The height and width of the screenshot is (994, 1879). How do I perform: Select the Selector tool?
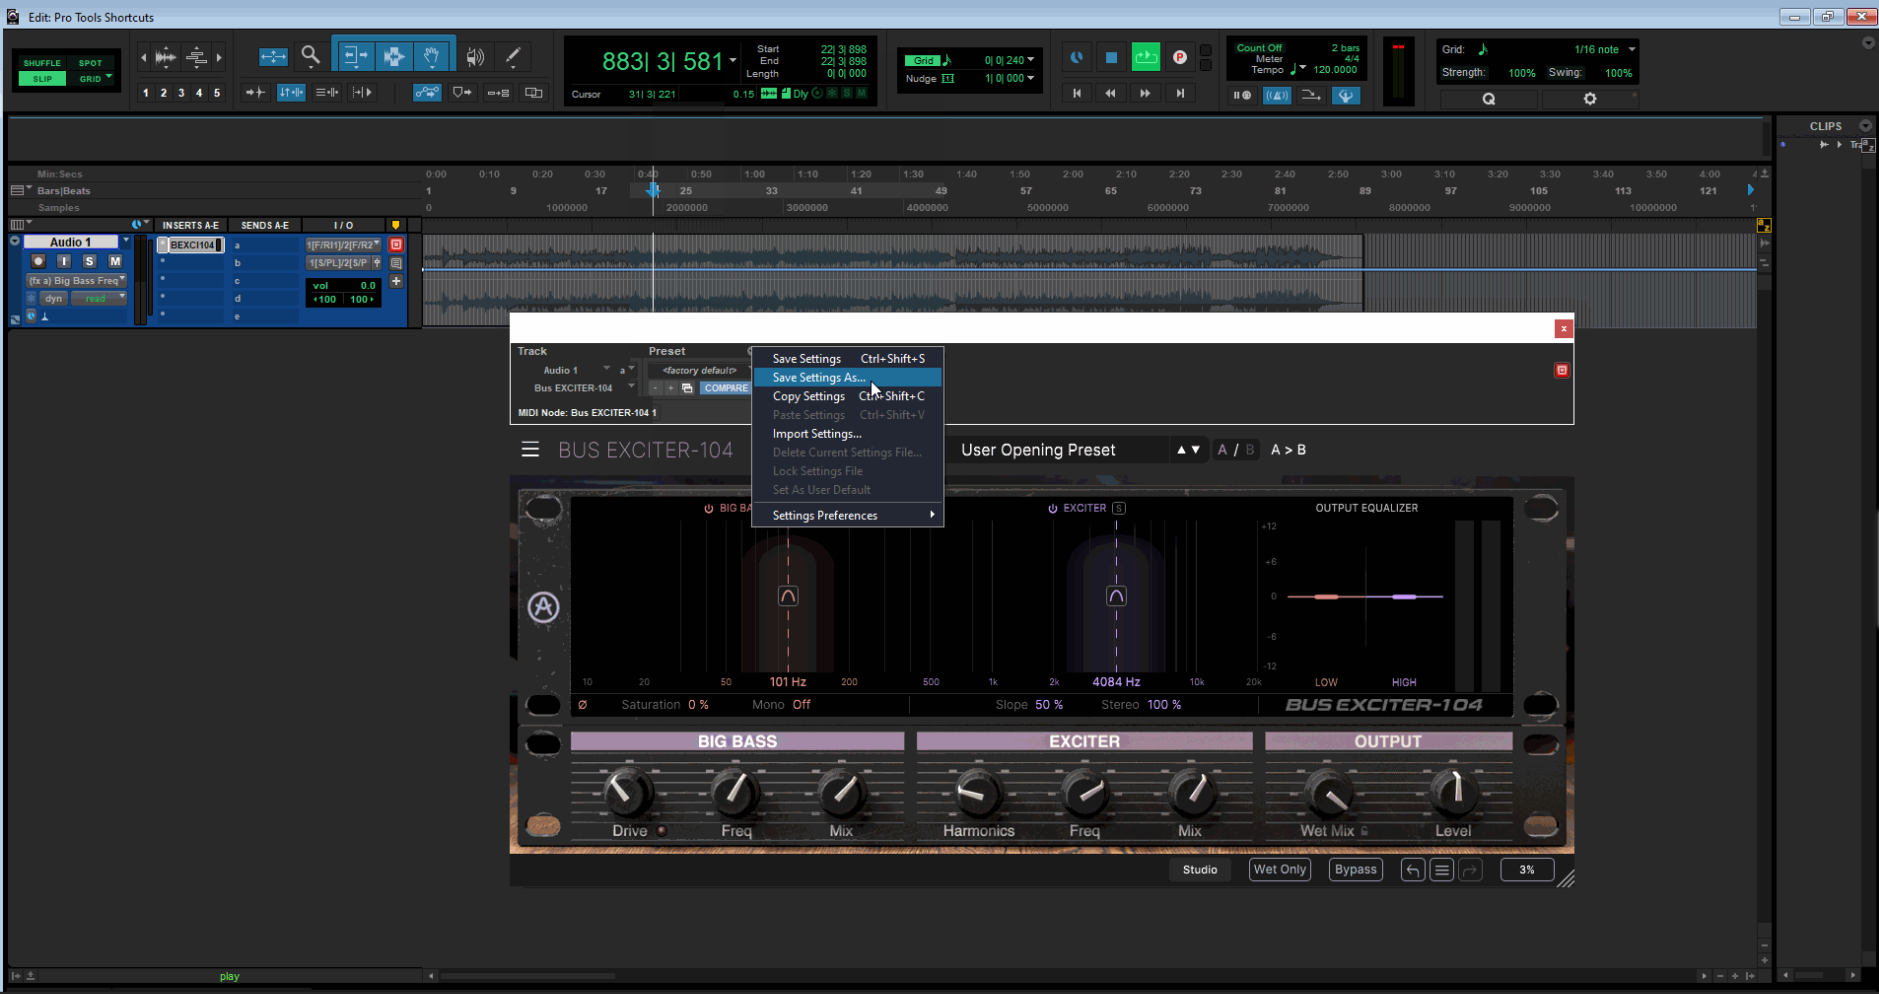[393, 56]
